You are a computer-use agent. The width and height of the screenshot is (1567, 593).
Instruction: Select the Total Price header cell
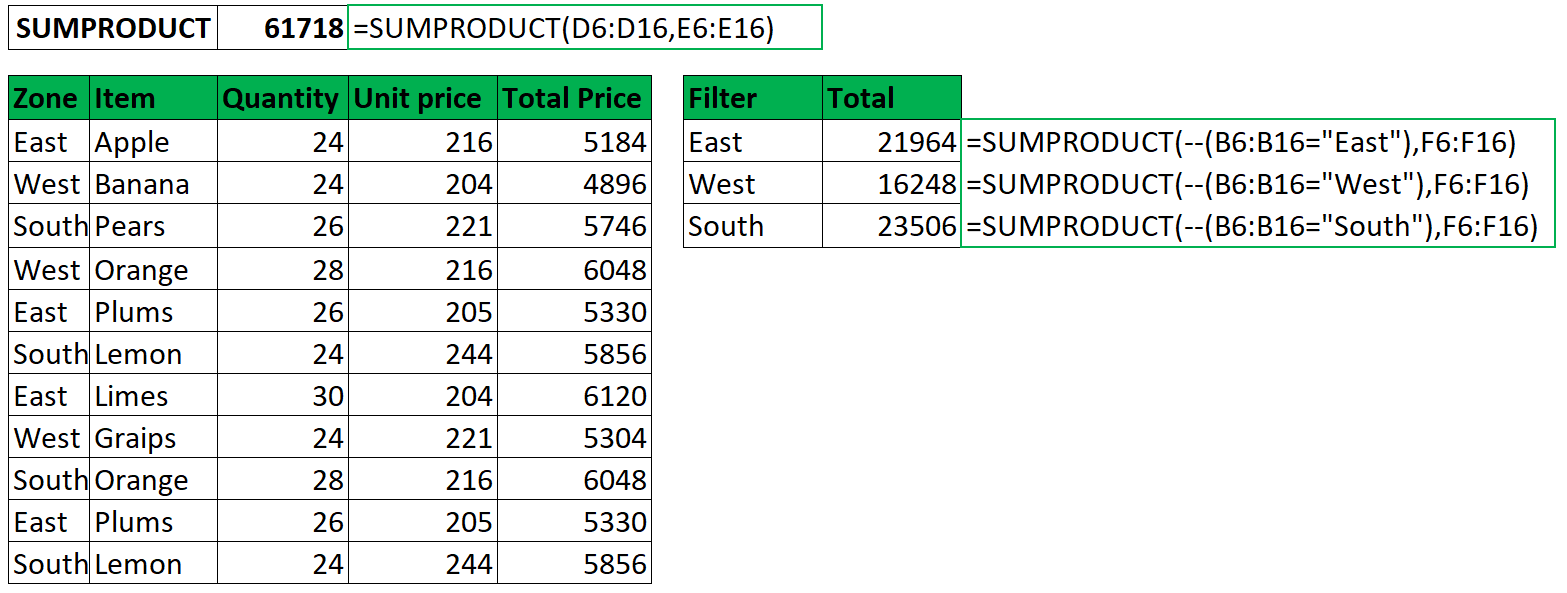point(574,98)
